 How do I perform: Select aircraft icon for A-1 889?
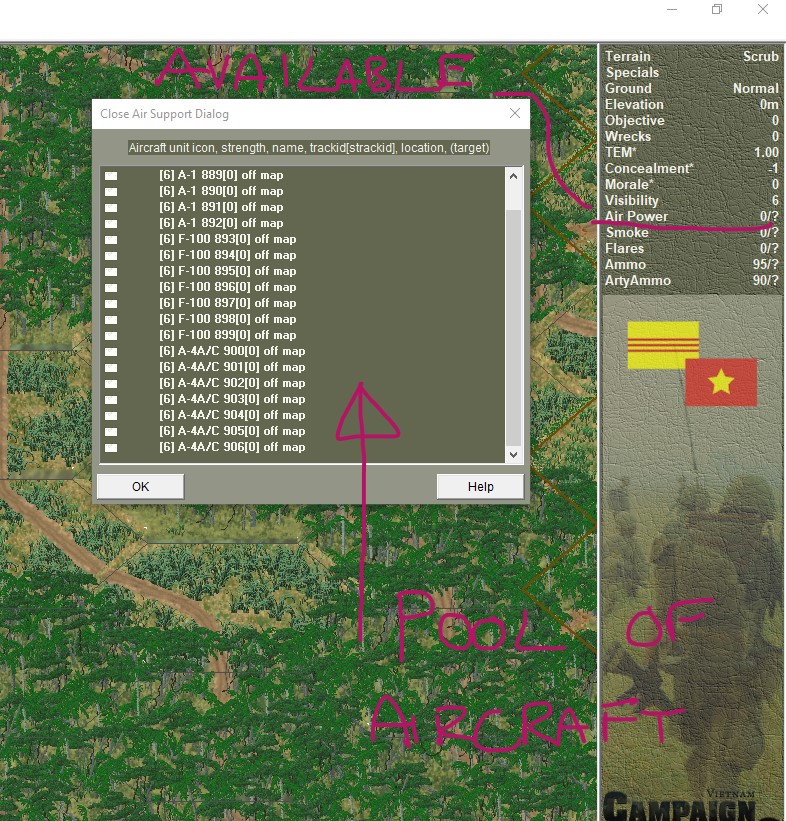111,175
